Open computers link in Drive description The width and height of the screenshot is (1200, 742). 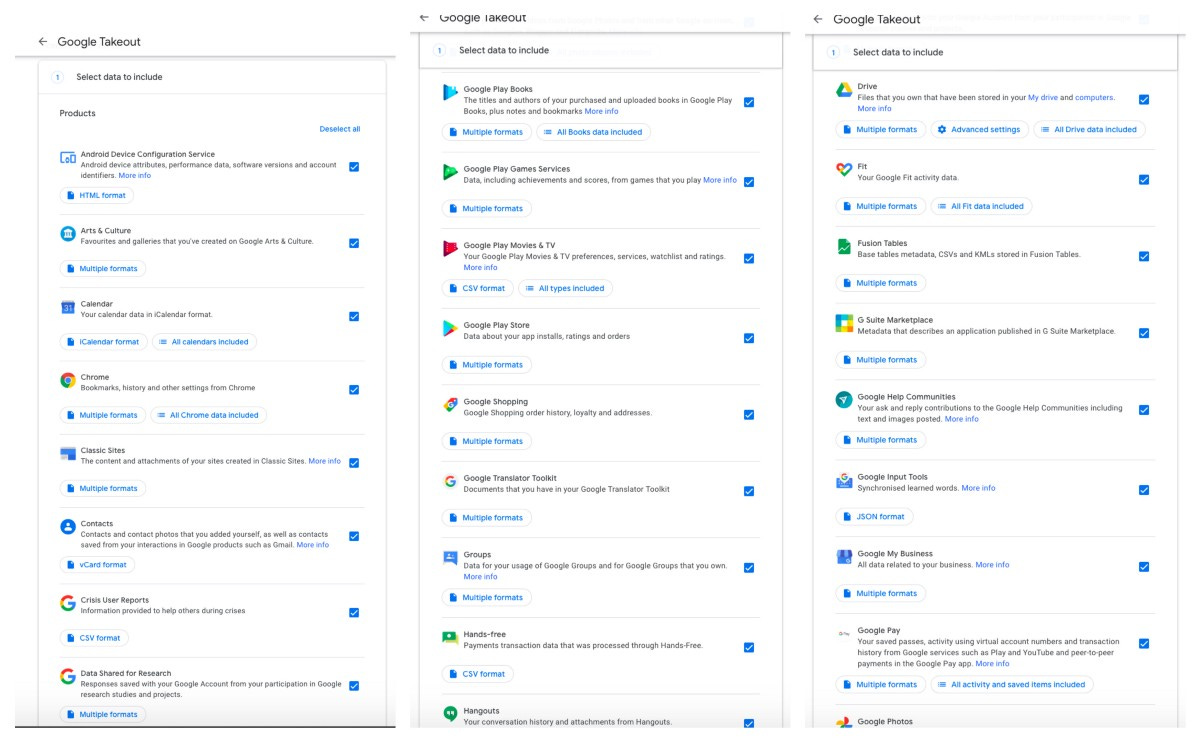(x=1094, y=98)
